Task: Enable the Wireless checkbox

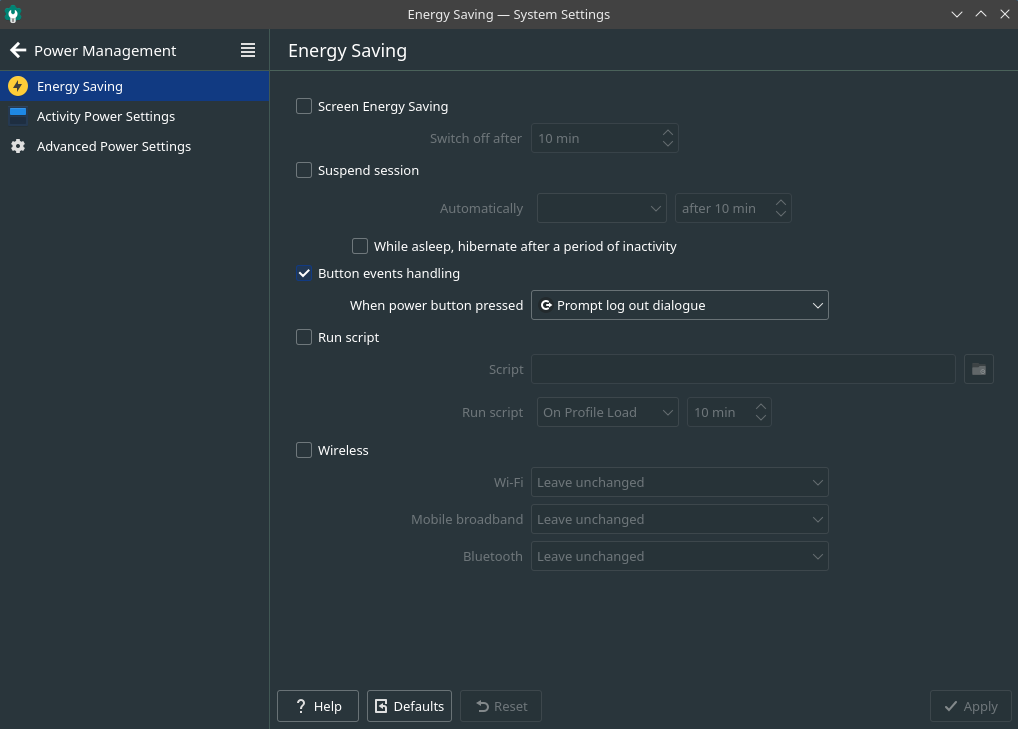Action: 304,450
